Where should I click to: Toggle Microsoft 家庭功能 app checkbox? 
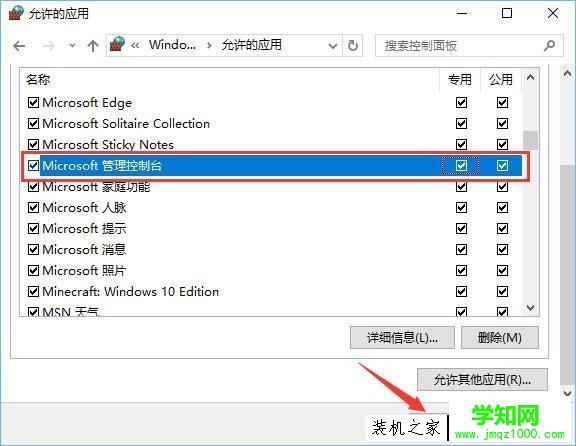33,186
